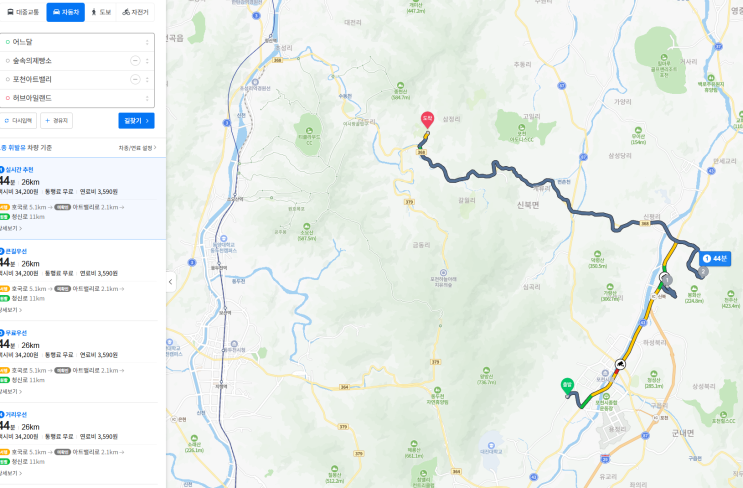Switch to the 대중교통 public transit tab

23,12
